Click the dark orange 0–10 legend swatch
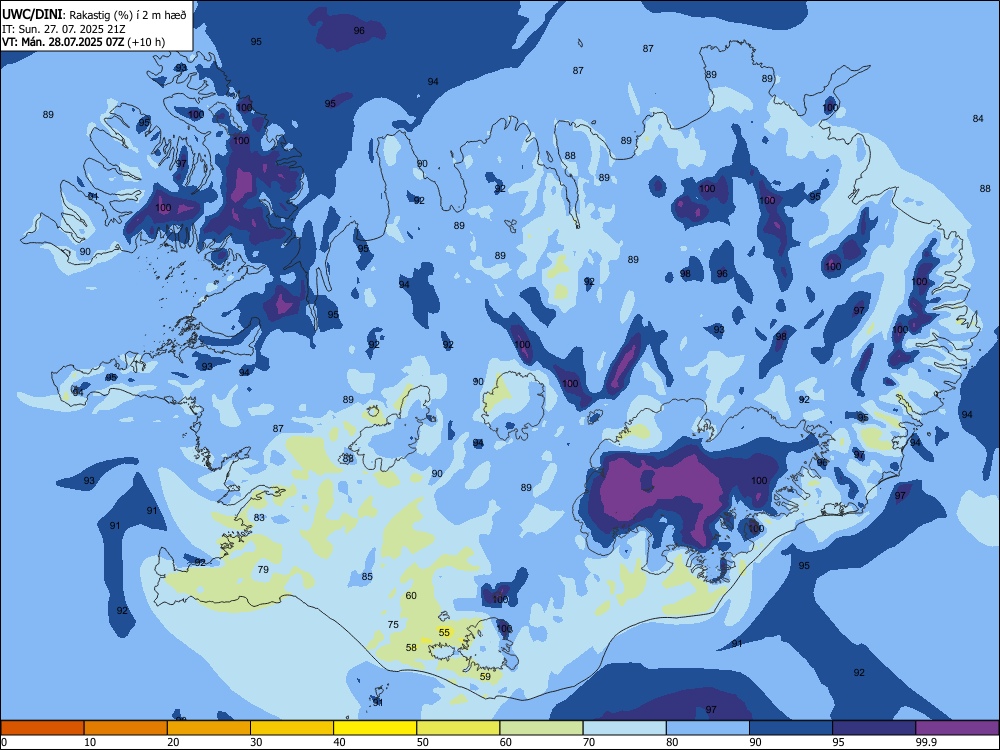Image resolution: width=1000 pixels, height=750 pixels. [42, 728]
